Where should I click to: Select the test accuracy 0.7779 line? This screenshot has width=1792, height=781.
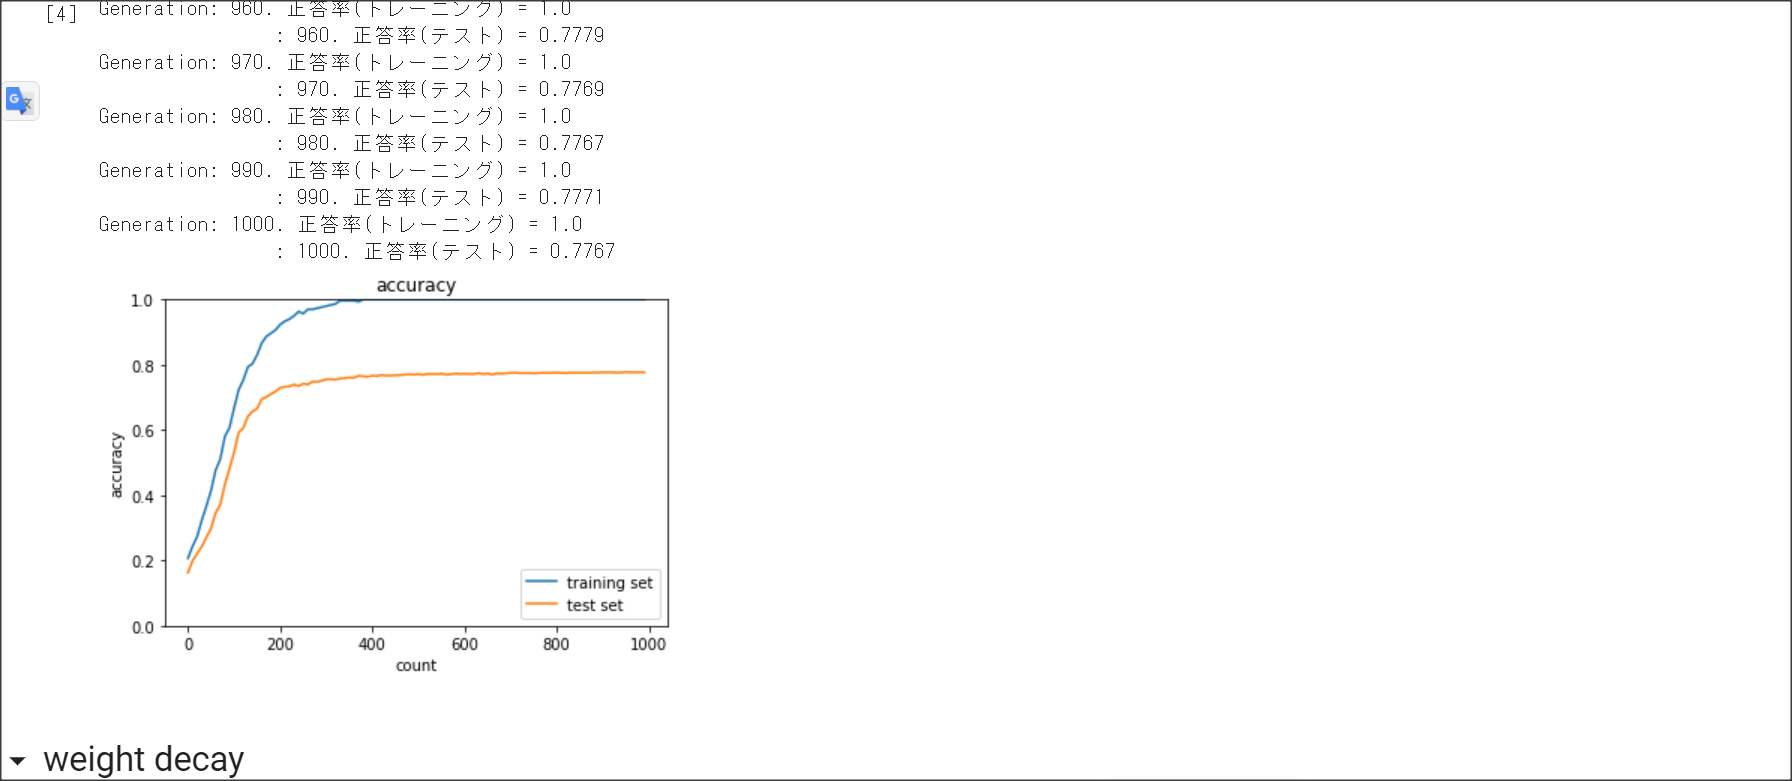[440, 35]
